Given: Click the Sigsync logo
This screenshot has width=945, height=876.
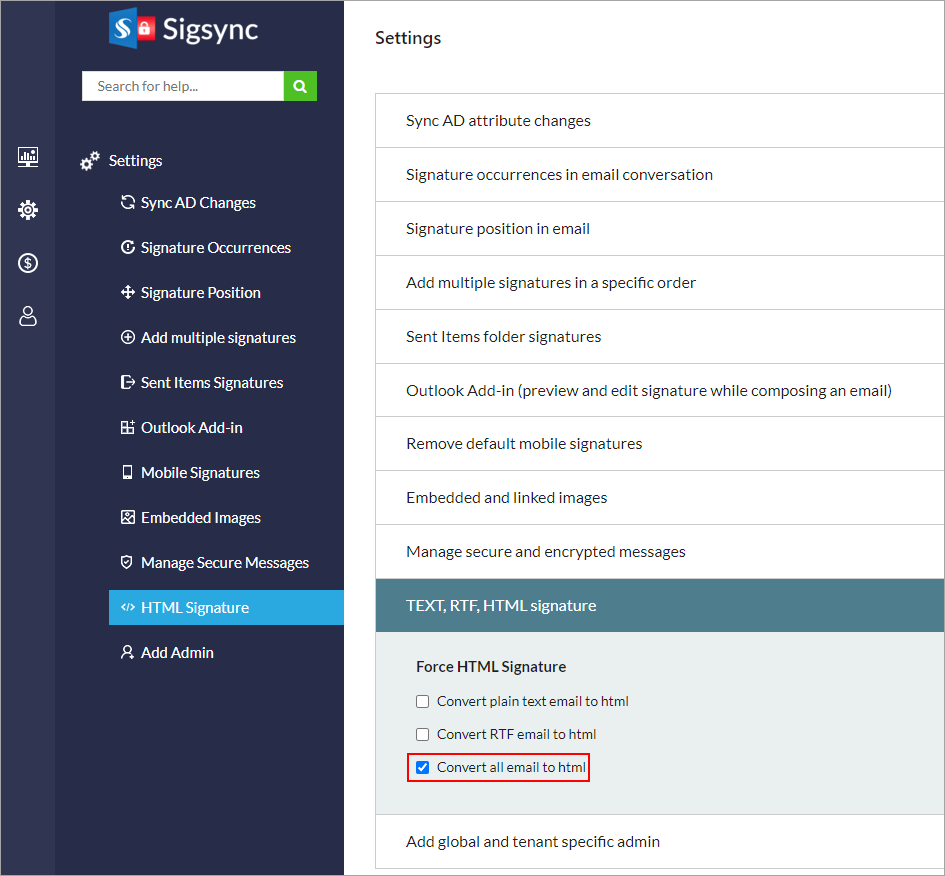Looking at the screenshot, I should pyautogui.click(x=184, y=29).
